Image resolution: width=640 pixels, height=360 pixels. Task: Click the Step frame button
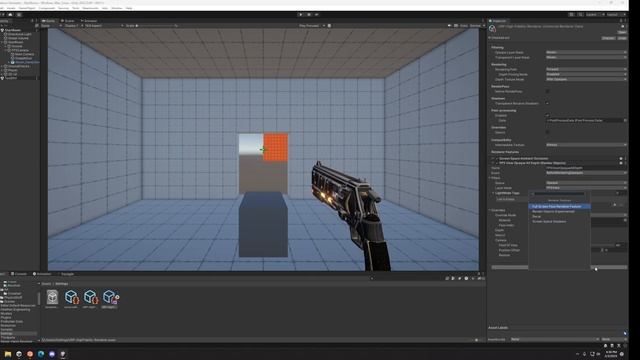click(317, 15)
